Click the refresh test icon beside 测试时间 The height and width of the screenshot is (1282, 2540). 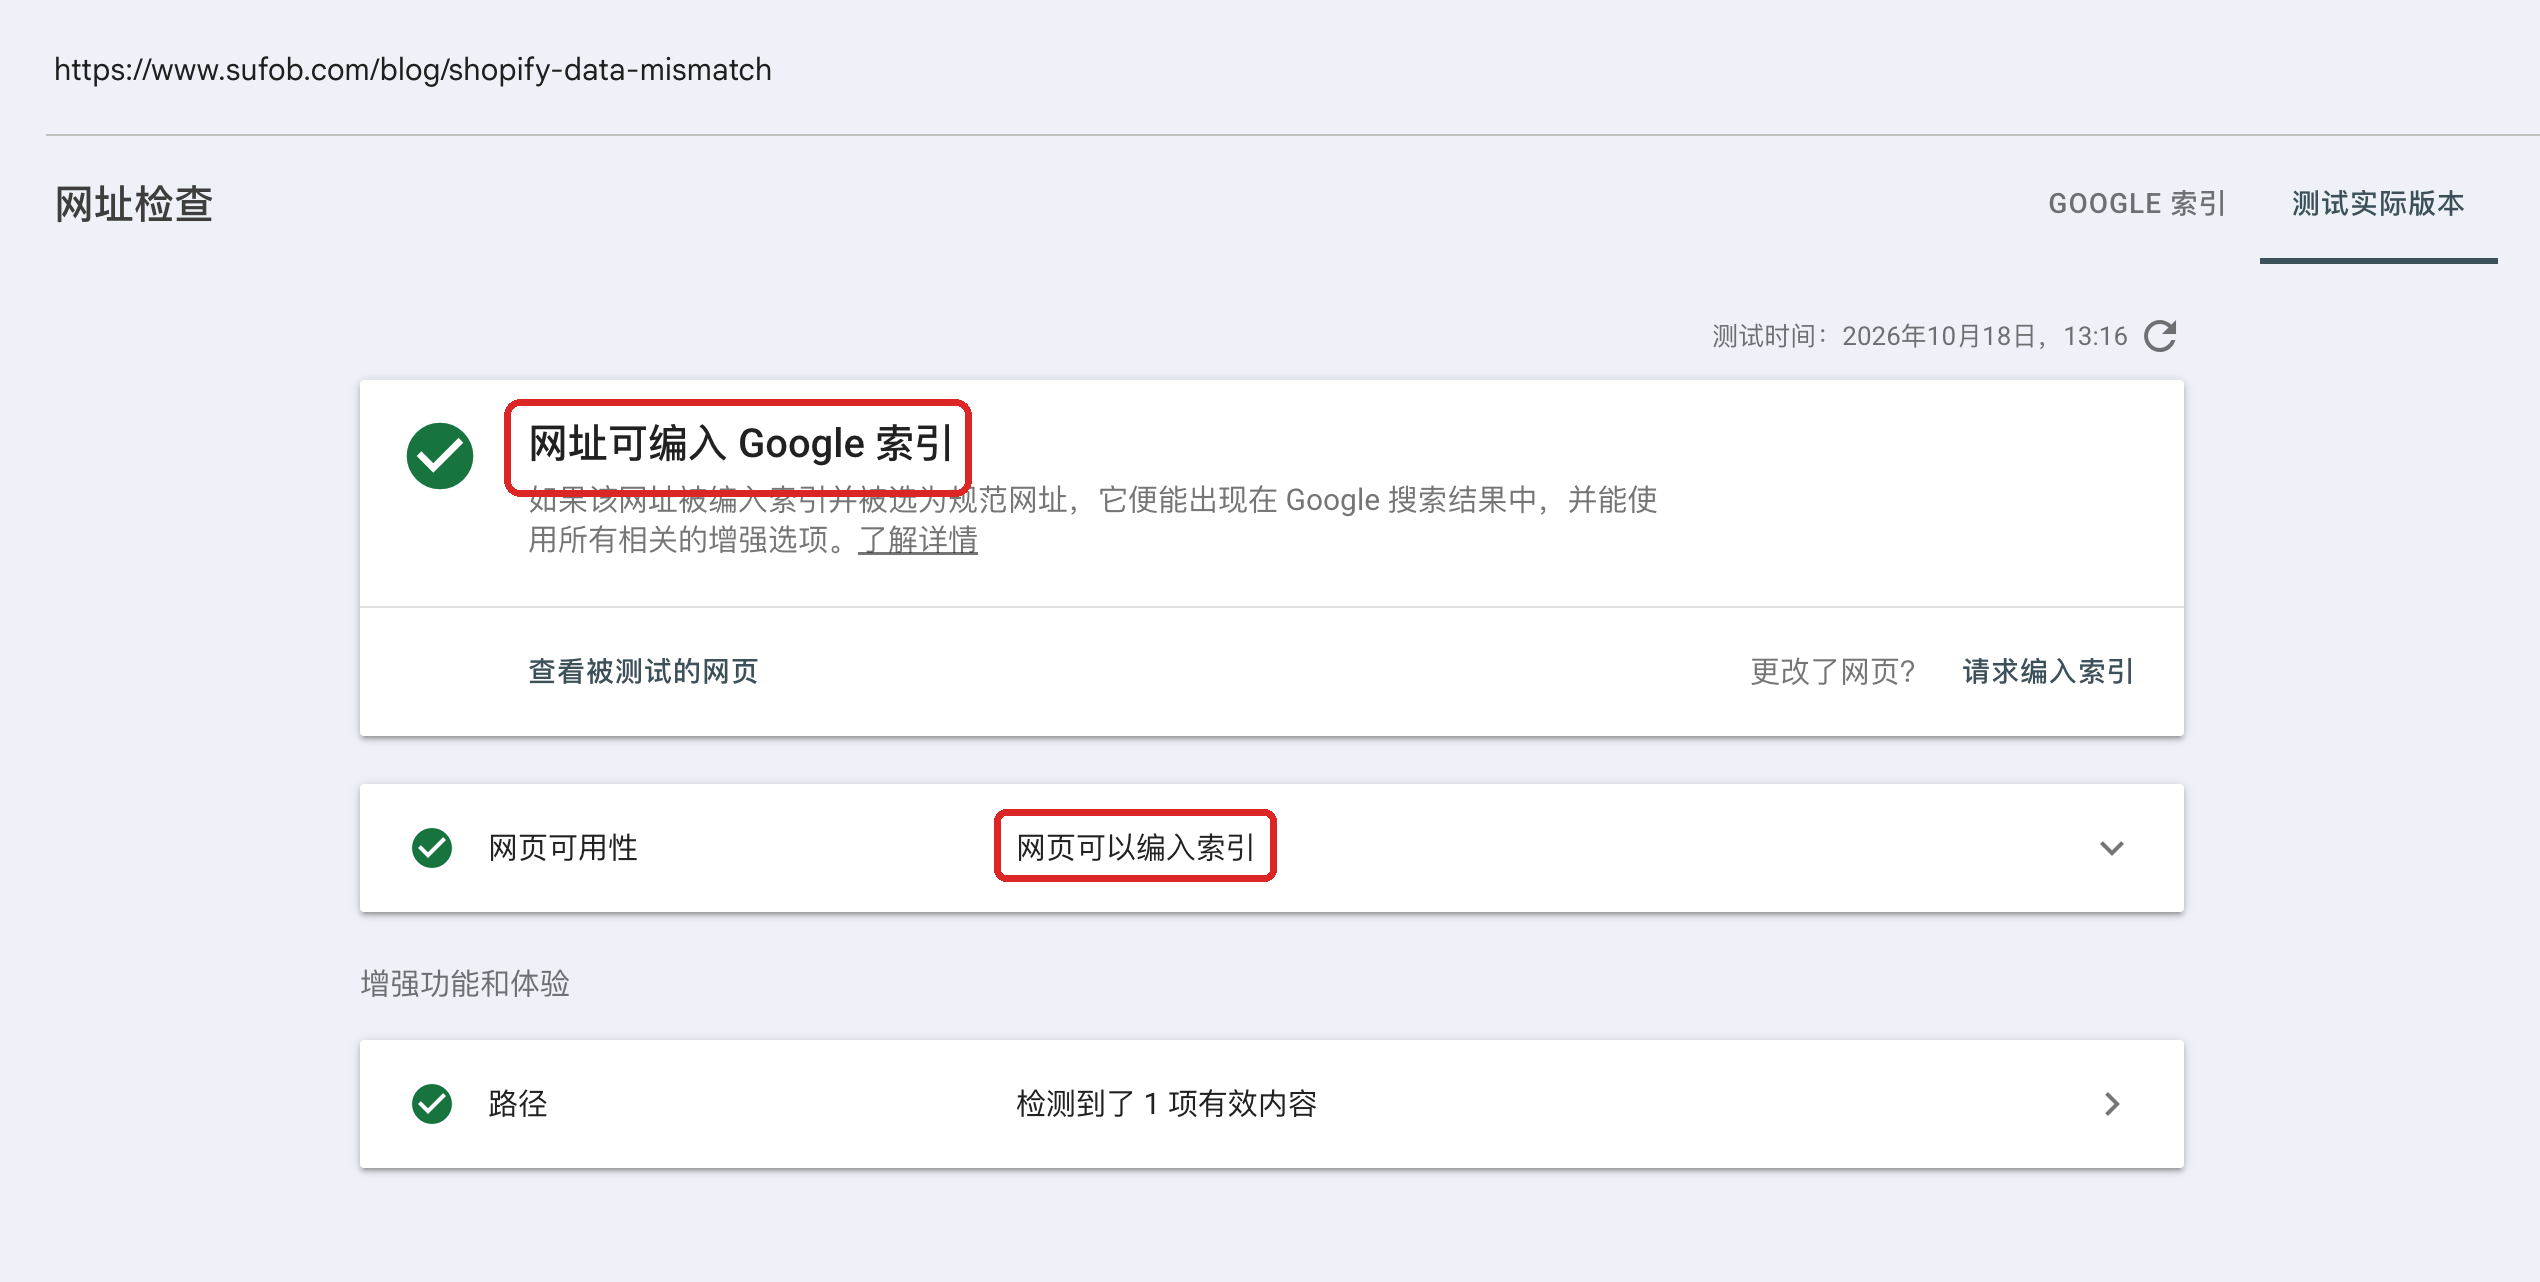click(2160, 336)
